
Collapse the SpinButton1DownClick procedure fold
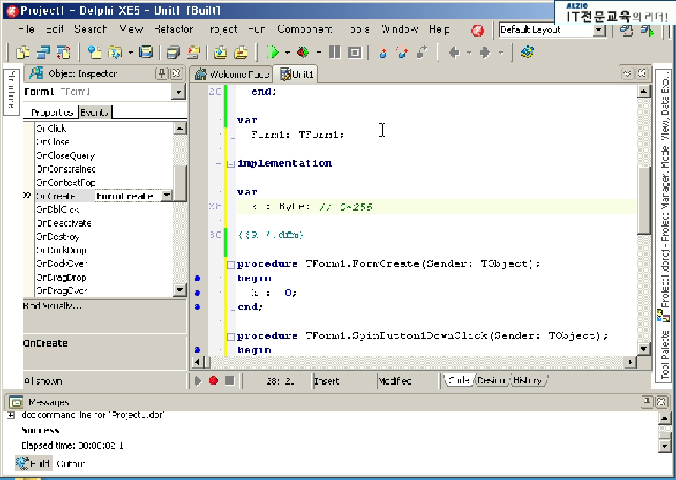tap(231, 336)
